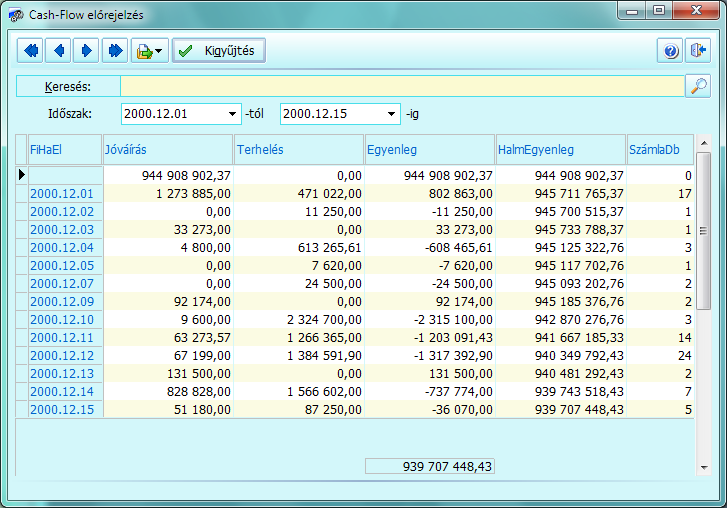Click Terhelés value 87 250,00
This screenshot has width=727, height=509.
coord(333,410)
